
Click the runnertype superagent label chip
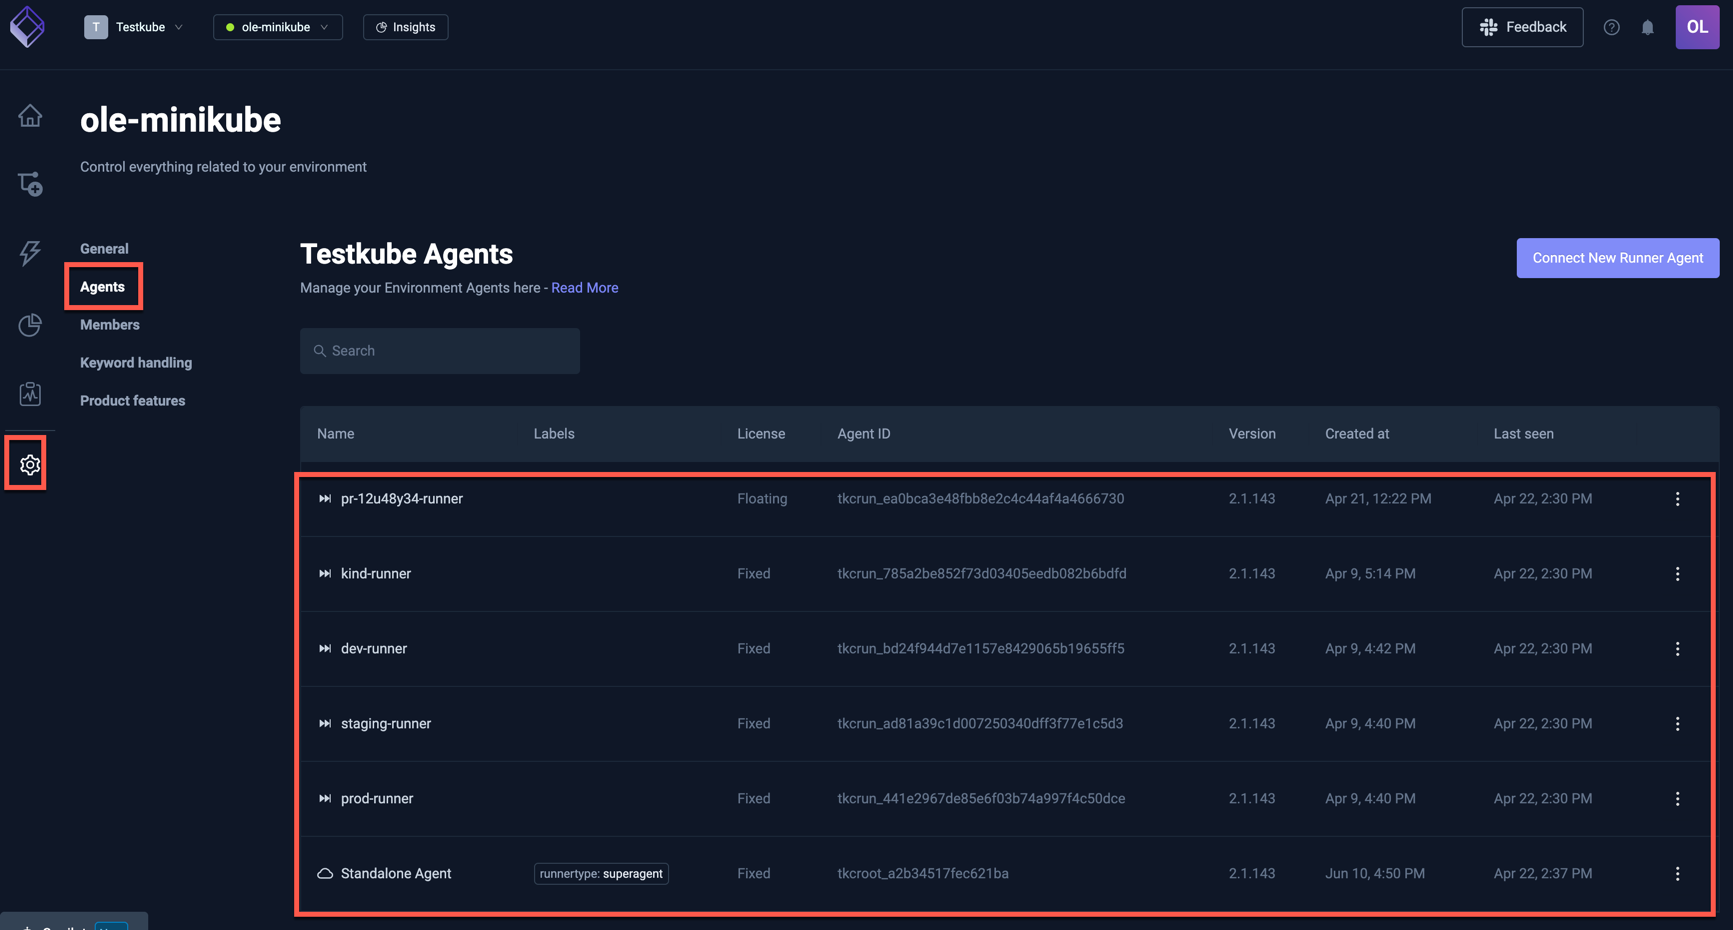[x=600, y=873]
